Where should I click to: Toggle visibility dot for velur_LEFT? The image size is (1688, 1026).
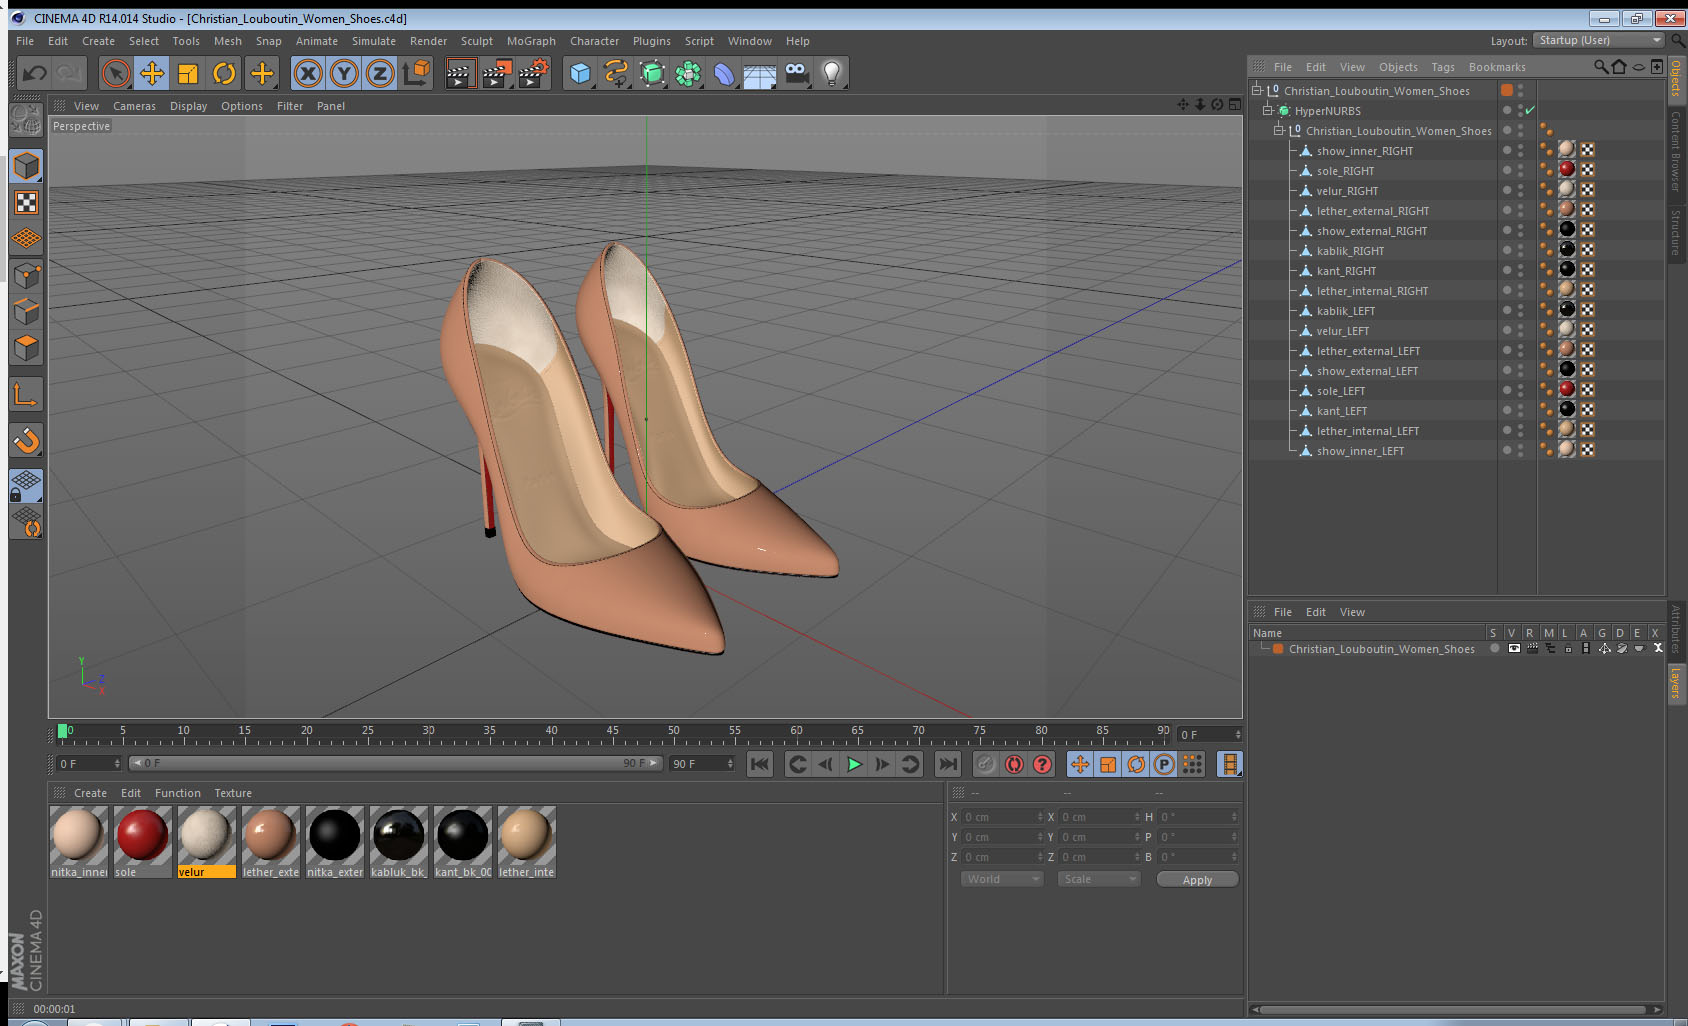[x=1507, y=330]
